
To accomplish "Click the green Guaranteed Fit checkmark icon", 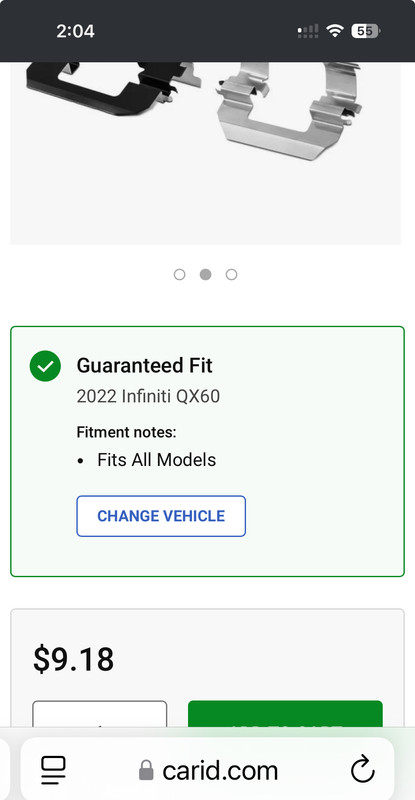I will (45, 366).
